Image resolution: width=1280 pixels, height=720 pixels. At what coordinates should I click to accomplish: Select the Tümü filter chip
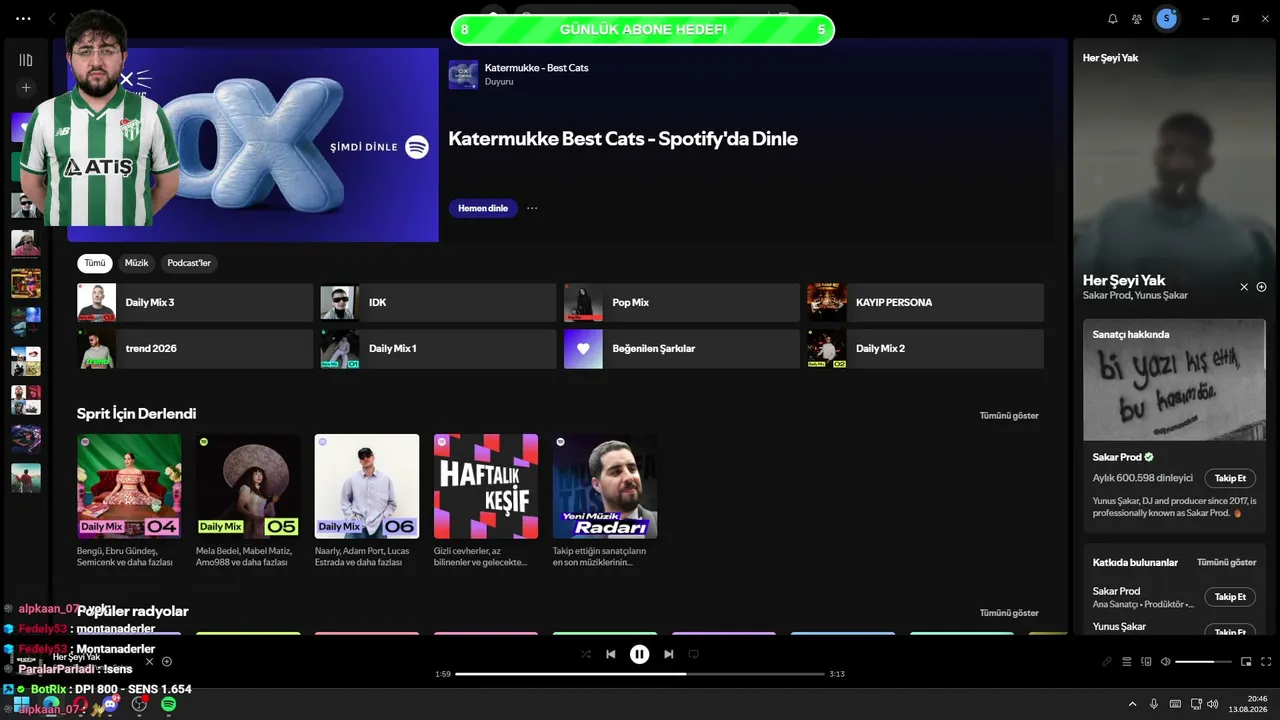95,263
